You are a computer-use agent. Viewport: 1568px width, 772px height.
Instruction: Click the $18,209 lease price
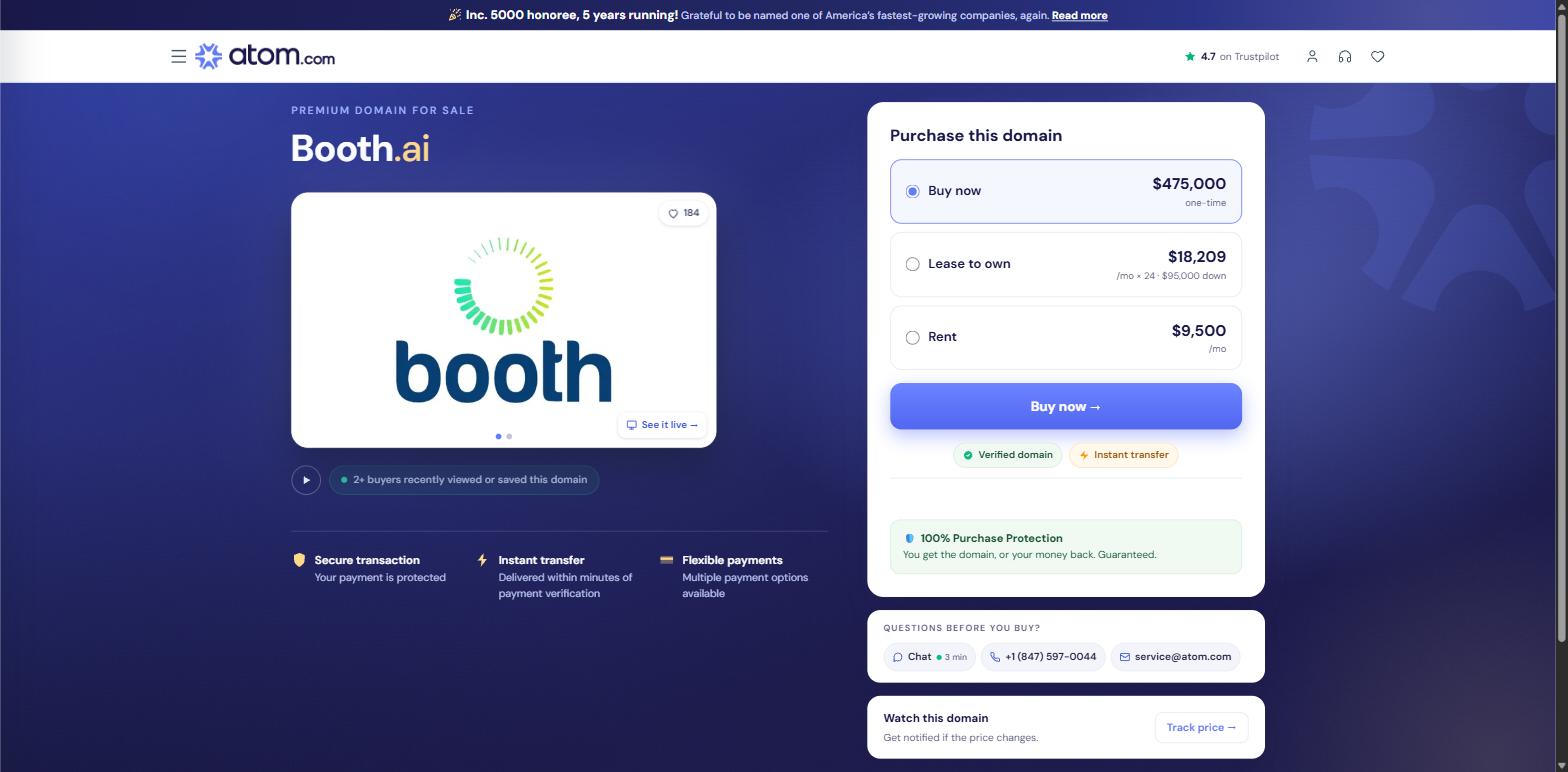pos(1197,257)
